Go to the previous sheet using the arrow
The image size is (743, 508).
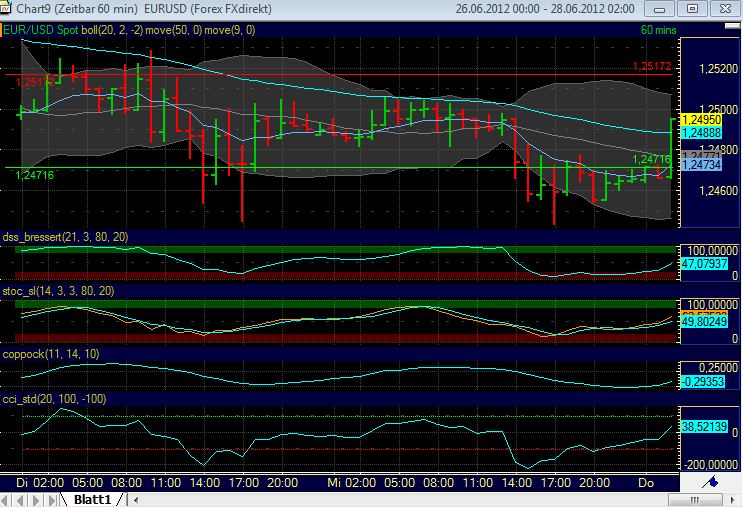[20, 500]
